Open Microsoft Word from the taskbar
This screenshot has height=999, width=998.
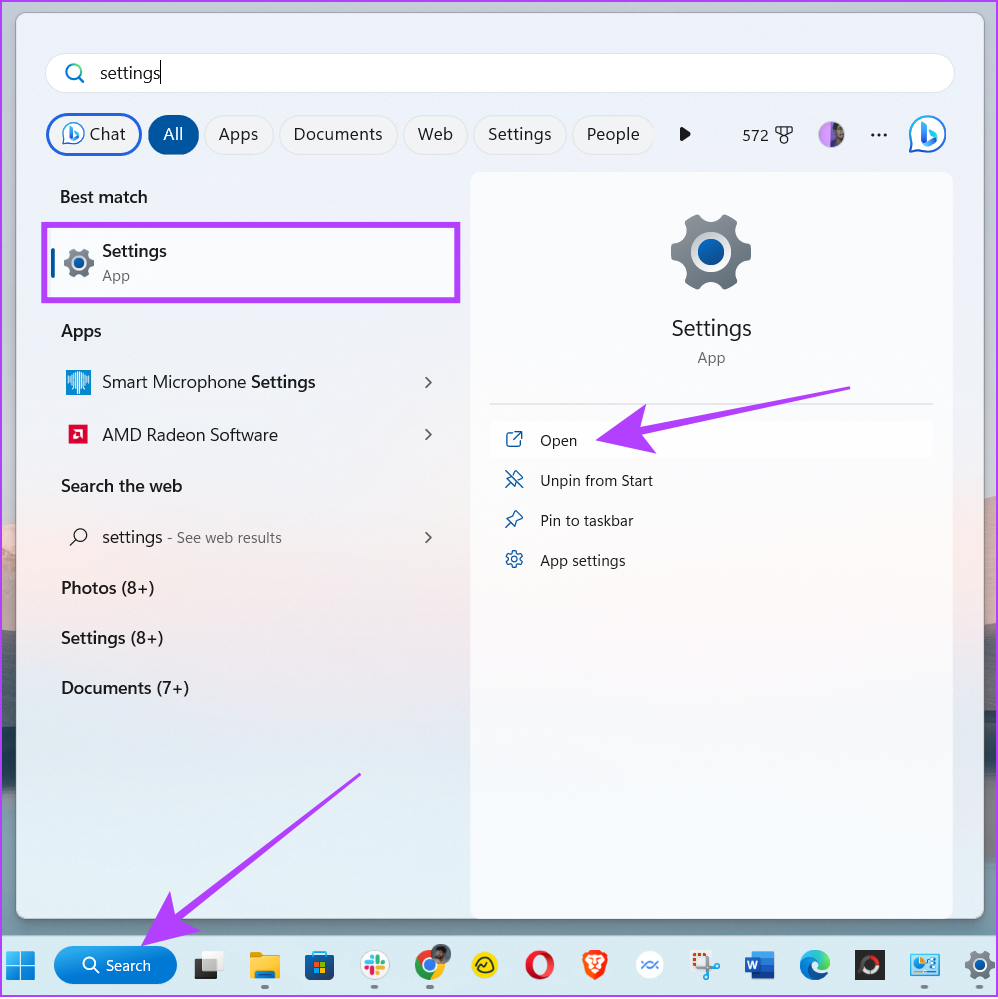click(x=759, y=965)
